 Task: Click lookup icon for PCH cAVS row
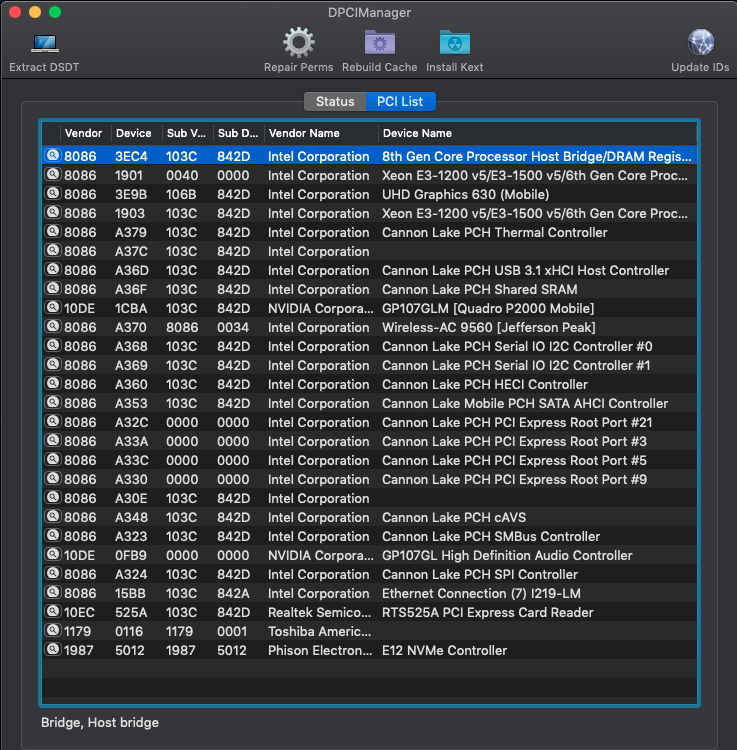click(53, 517)
